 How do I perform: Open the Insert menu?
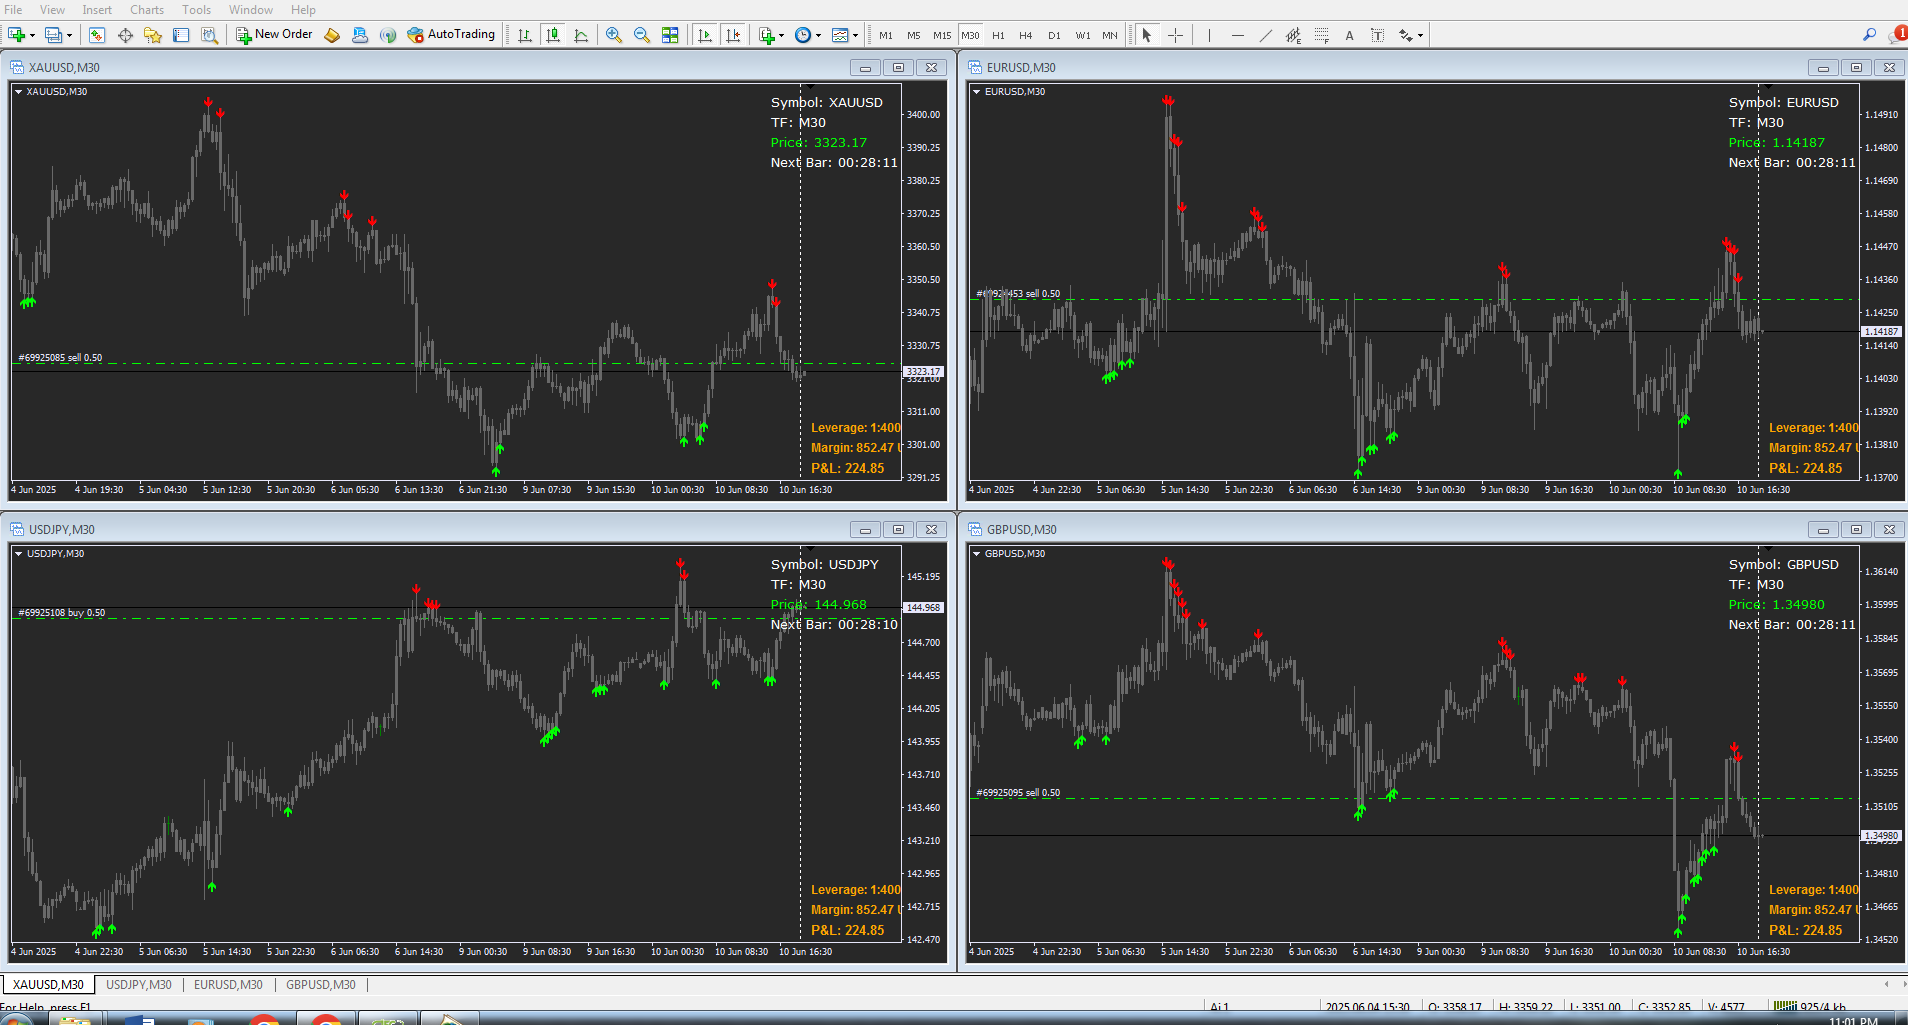click(x=97, y=10)
